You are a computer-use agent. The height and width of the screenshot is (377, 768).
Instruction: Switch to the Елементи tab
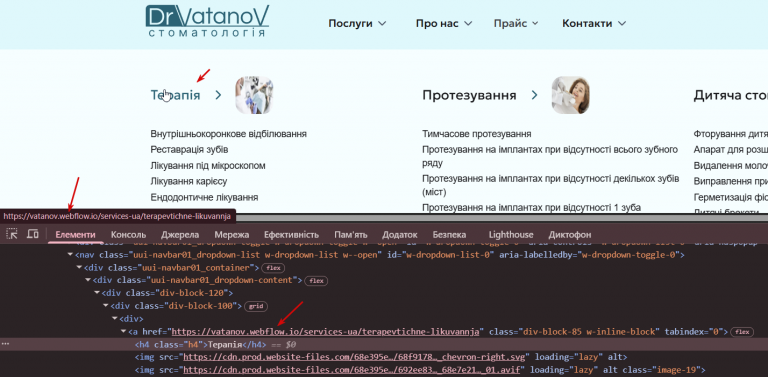point(75,235)
